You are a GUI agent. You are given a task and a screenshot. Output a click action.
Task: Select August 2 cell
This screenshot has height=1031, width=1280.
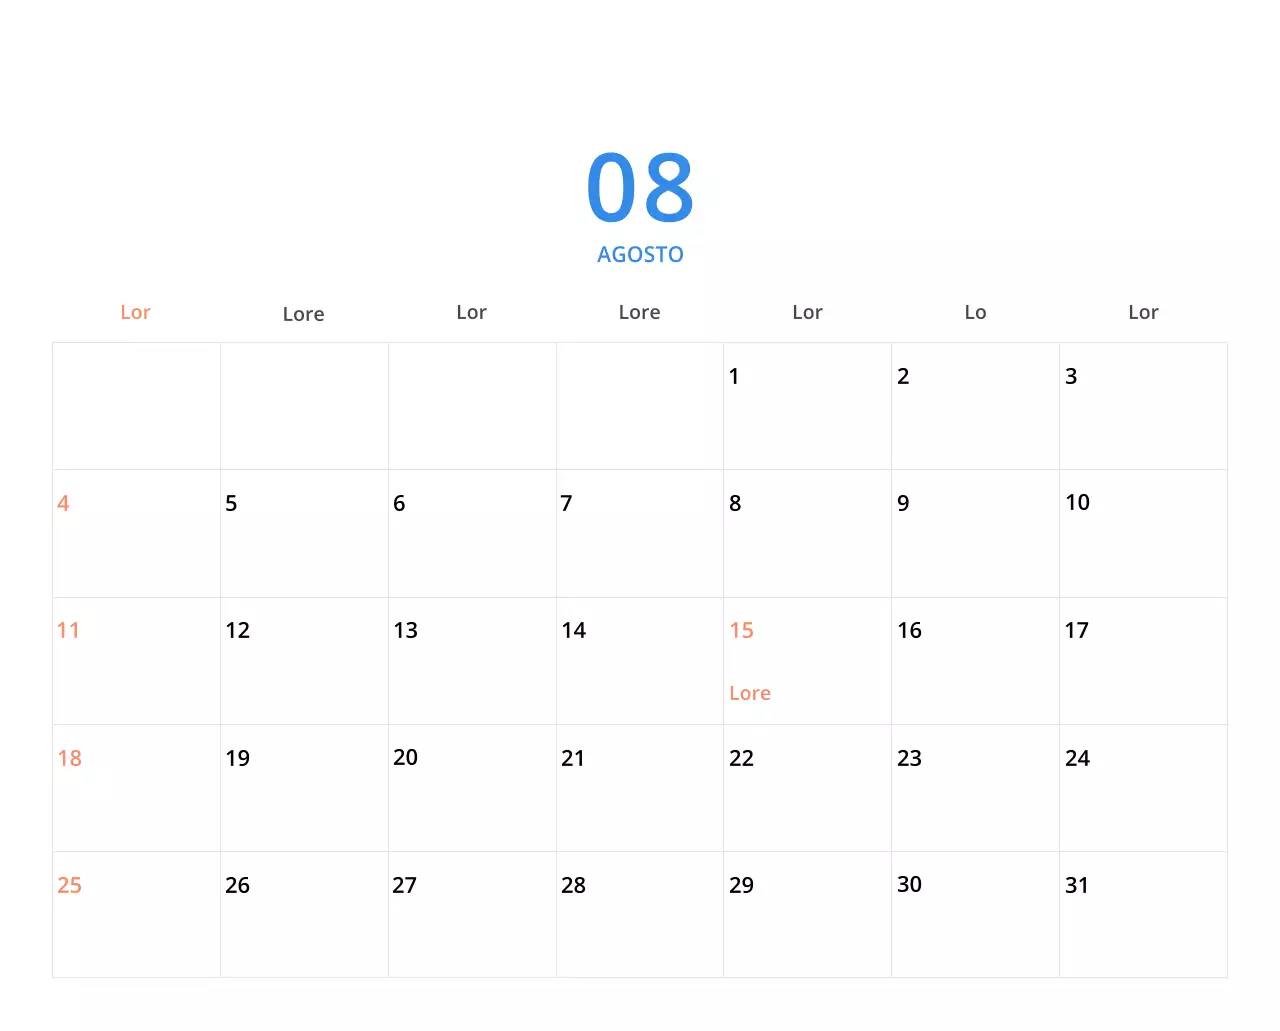(x=974, y=405)
